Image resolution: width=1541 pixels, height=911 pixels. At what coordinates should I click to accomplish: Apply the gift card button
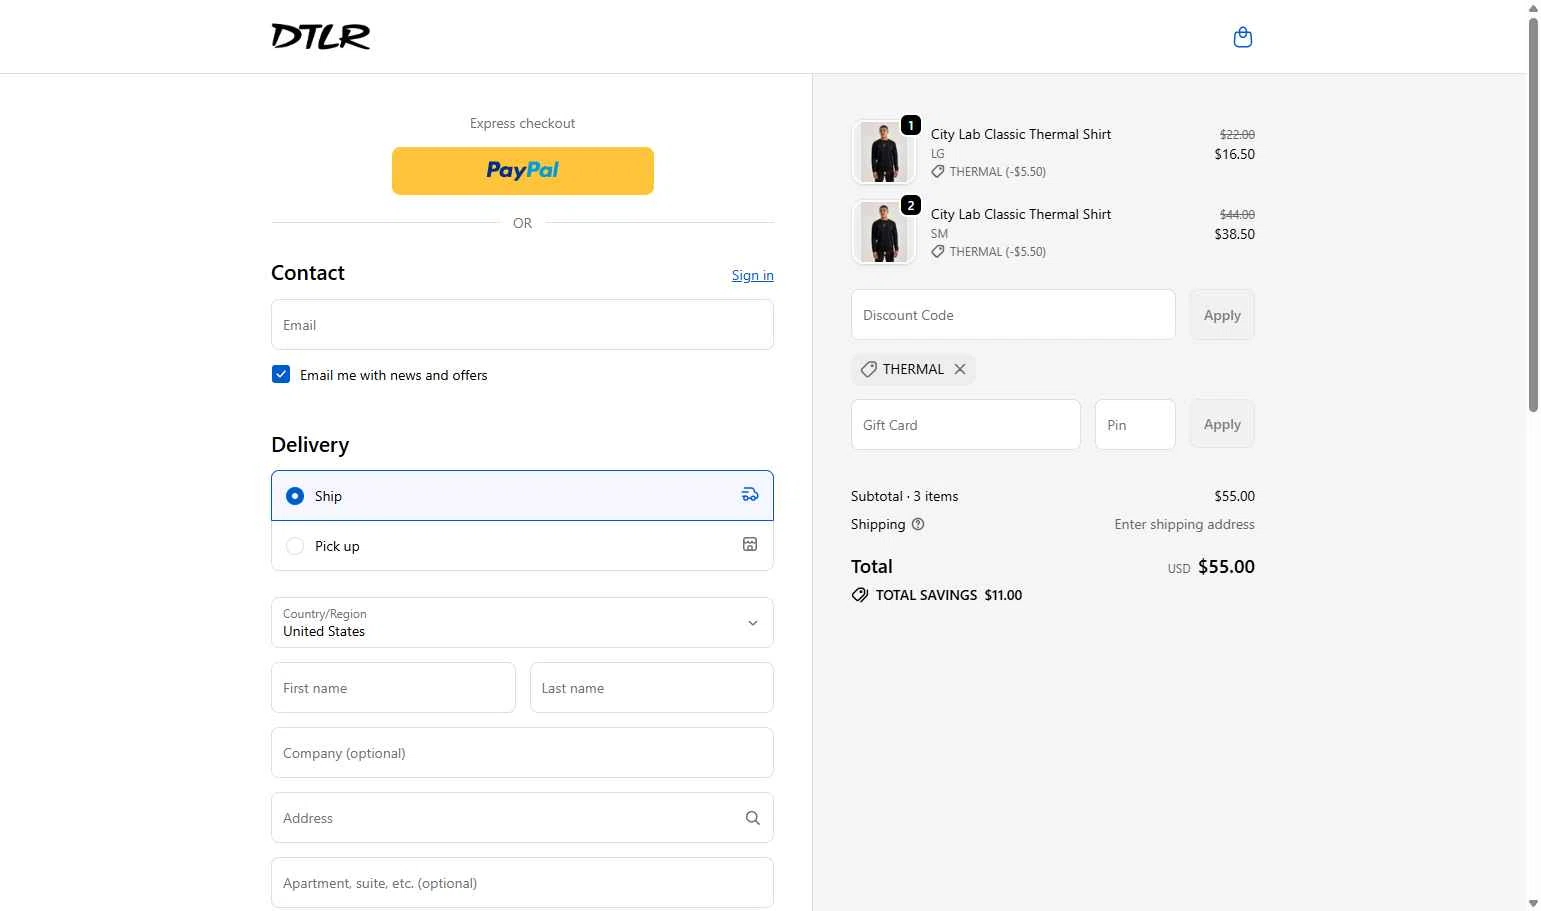1222,424
